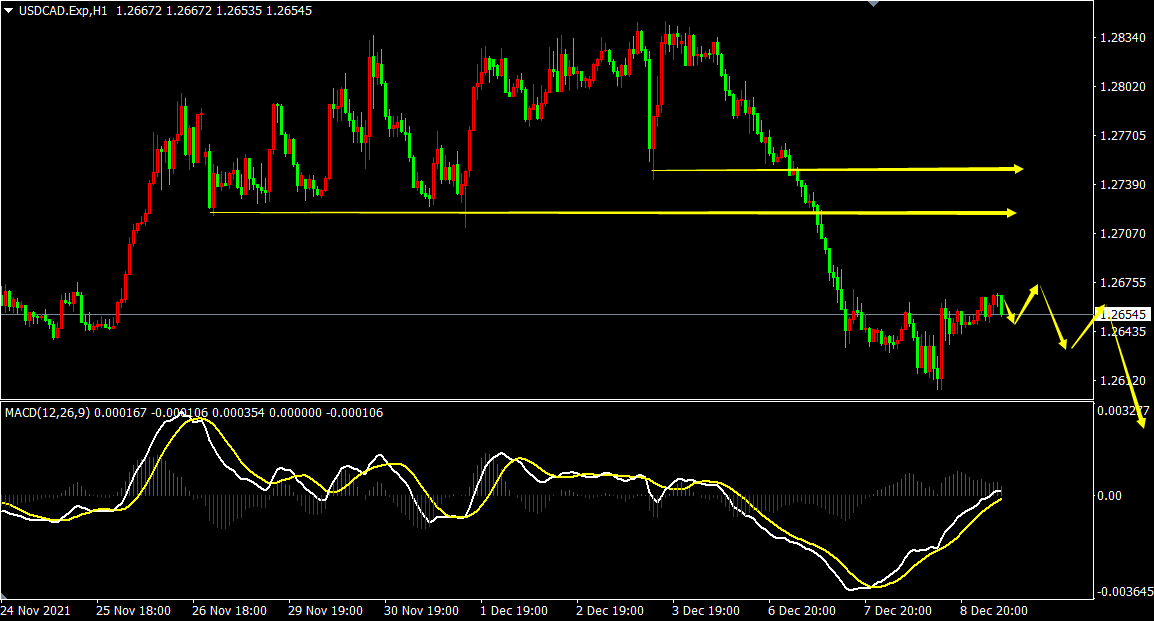
Task: Click the 1.28340 price scale label
Action: (x=1120, y=38)
